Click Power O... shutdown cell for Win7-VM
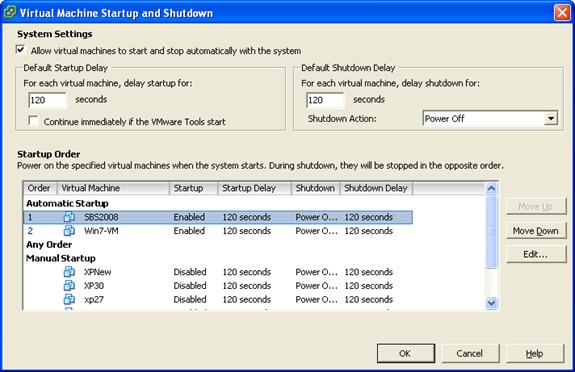The image size is (575, 372). tap(316, 231)
